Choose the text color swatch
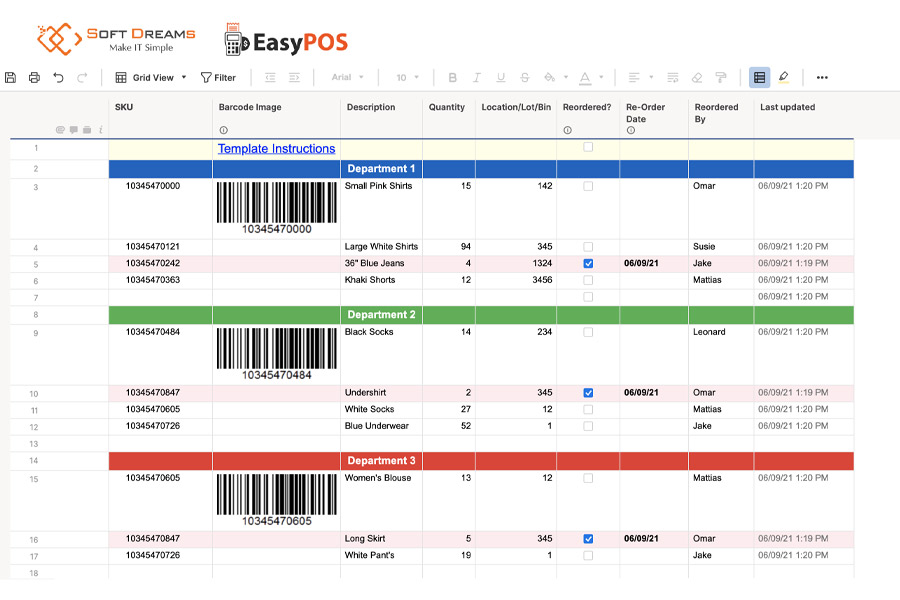The width and height of the screenshot is (900, 600). 584,77
